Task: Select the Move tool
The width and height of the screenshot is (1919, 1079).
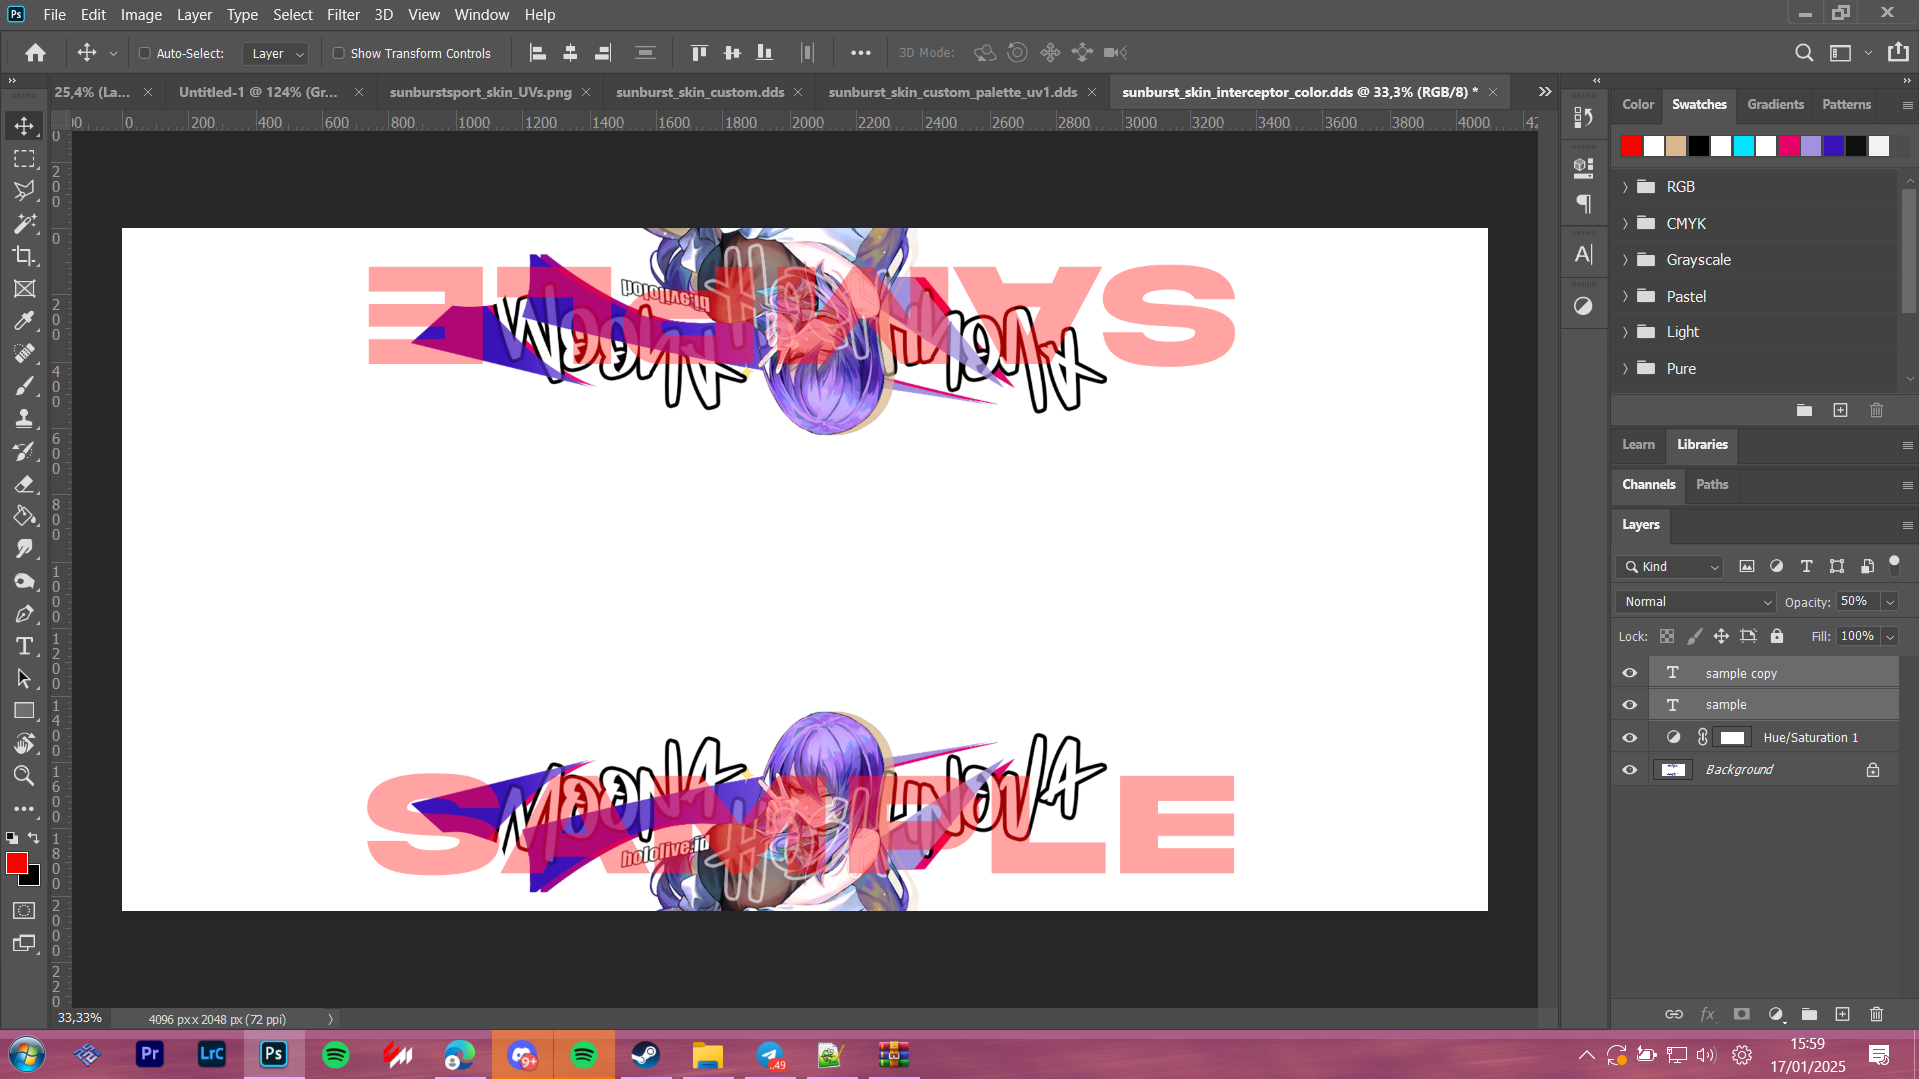Action: click(x=24, y=126)
